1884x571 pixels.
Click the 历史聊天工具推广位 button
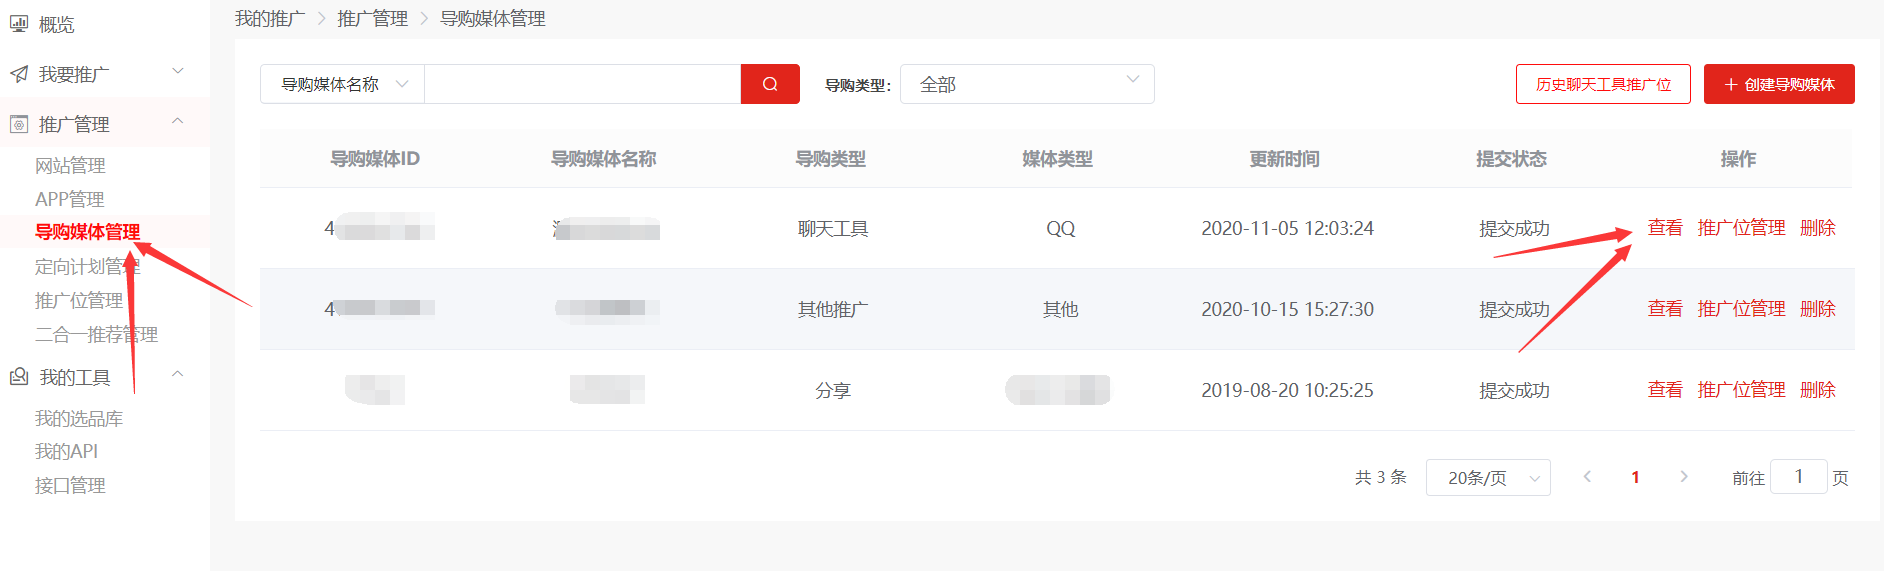tap(1603, 84)
